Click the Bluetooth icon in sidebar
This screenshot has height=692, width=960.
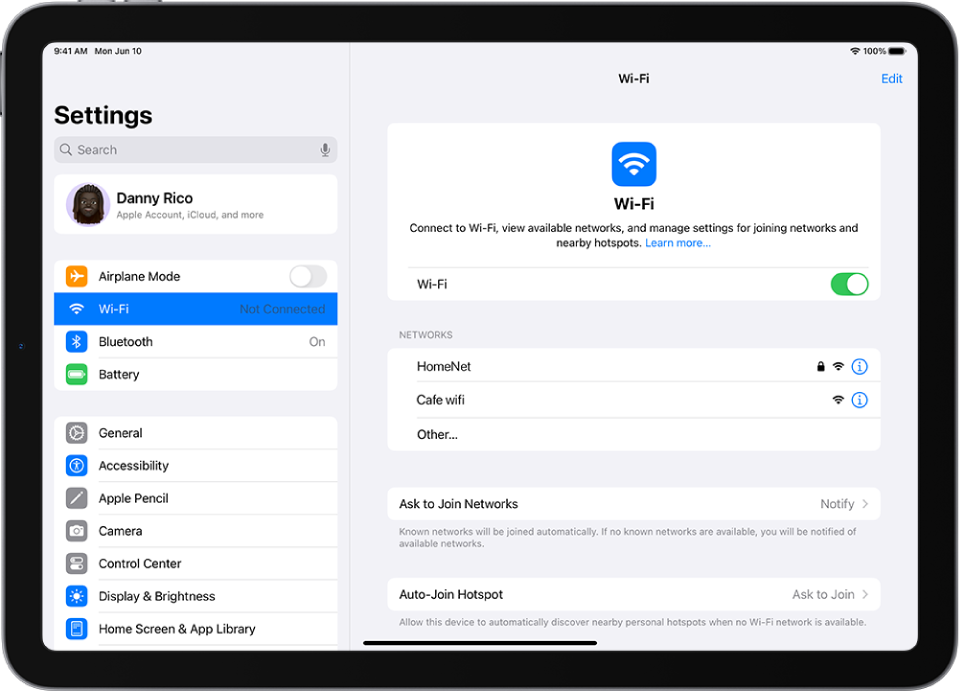pyautogui.click(x=77, y=341)
